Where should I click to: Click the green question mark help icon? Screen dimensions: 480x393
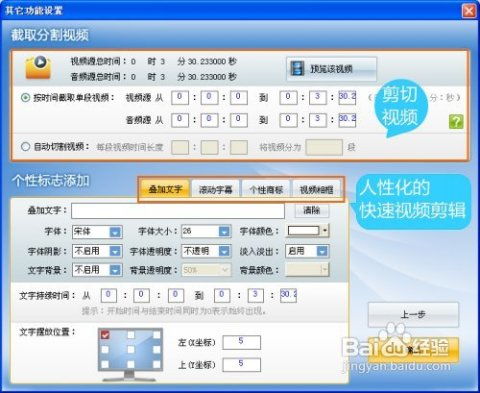pyautogui.click(x=456, y=121)
